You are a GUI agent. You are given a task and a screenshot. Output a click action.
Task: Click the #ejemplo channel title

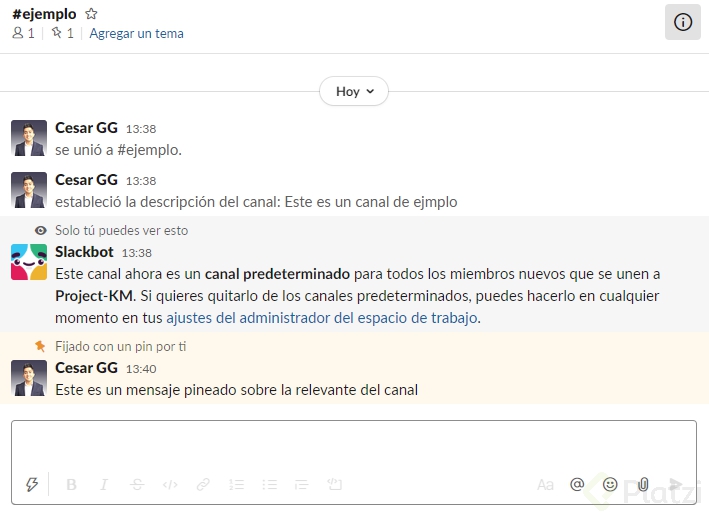pos(44,14)
